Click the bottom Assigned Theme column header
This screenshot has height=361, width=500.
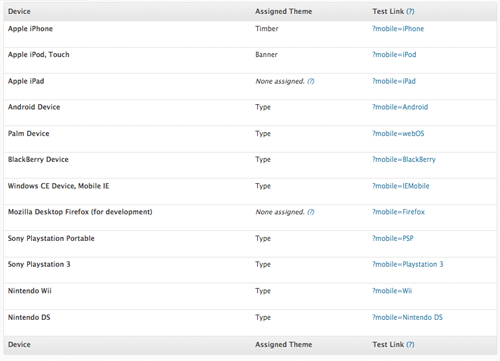(x=284, y=345)
